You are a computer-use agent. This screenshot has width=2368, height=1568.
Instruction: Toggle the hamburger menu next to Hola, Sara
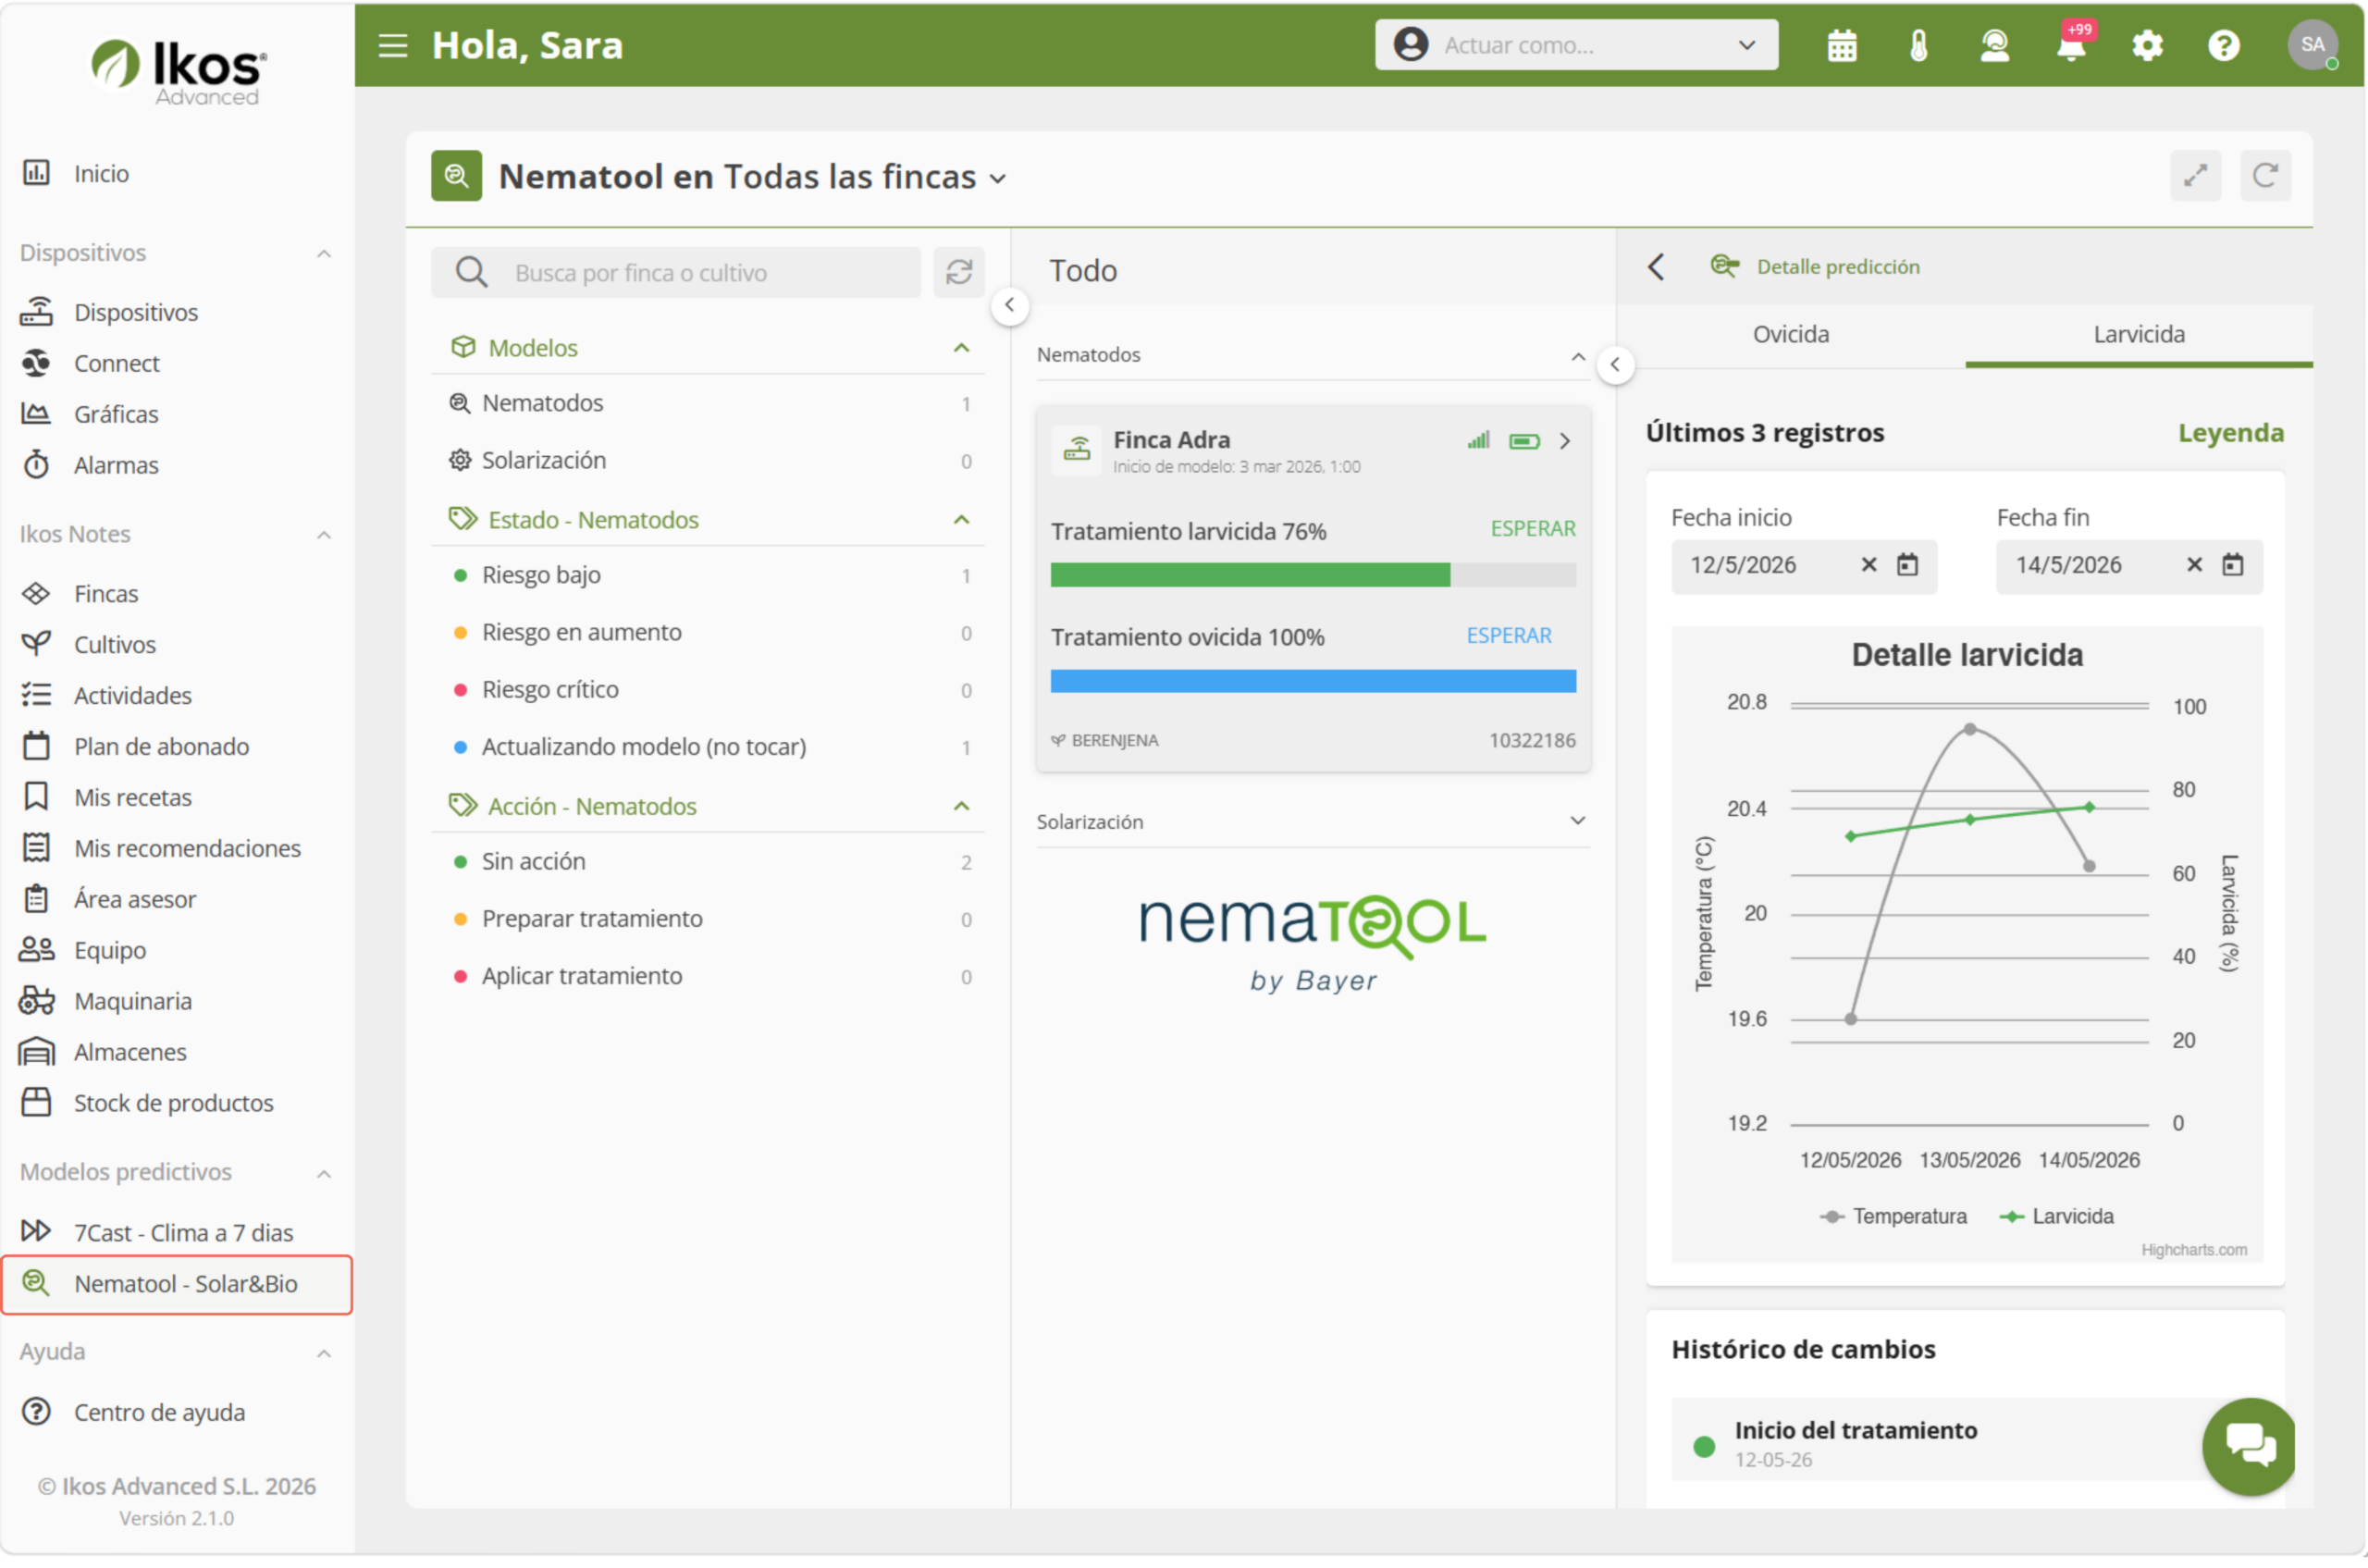coord(393,46)
